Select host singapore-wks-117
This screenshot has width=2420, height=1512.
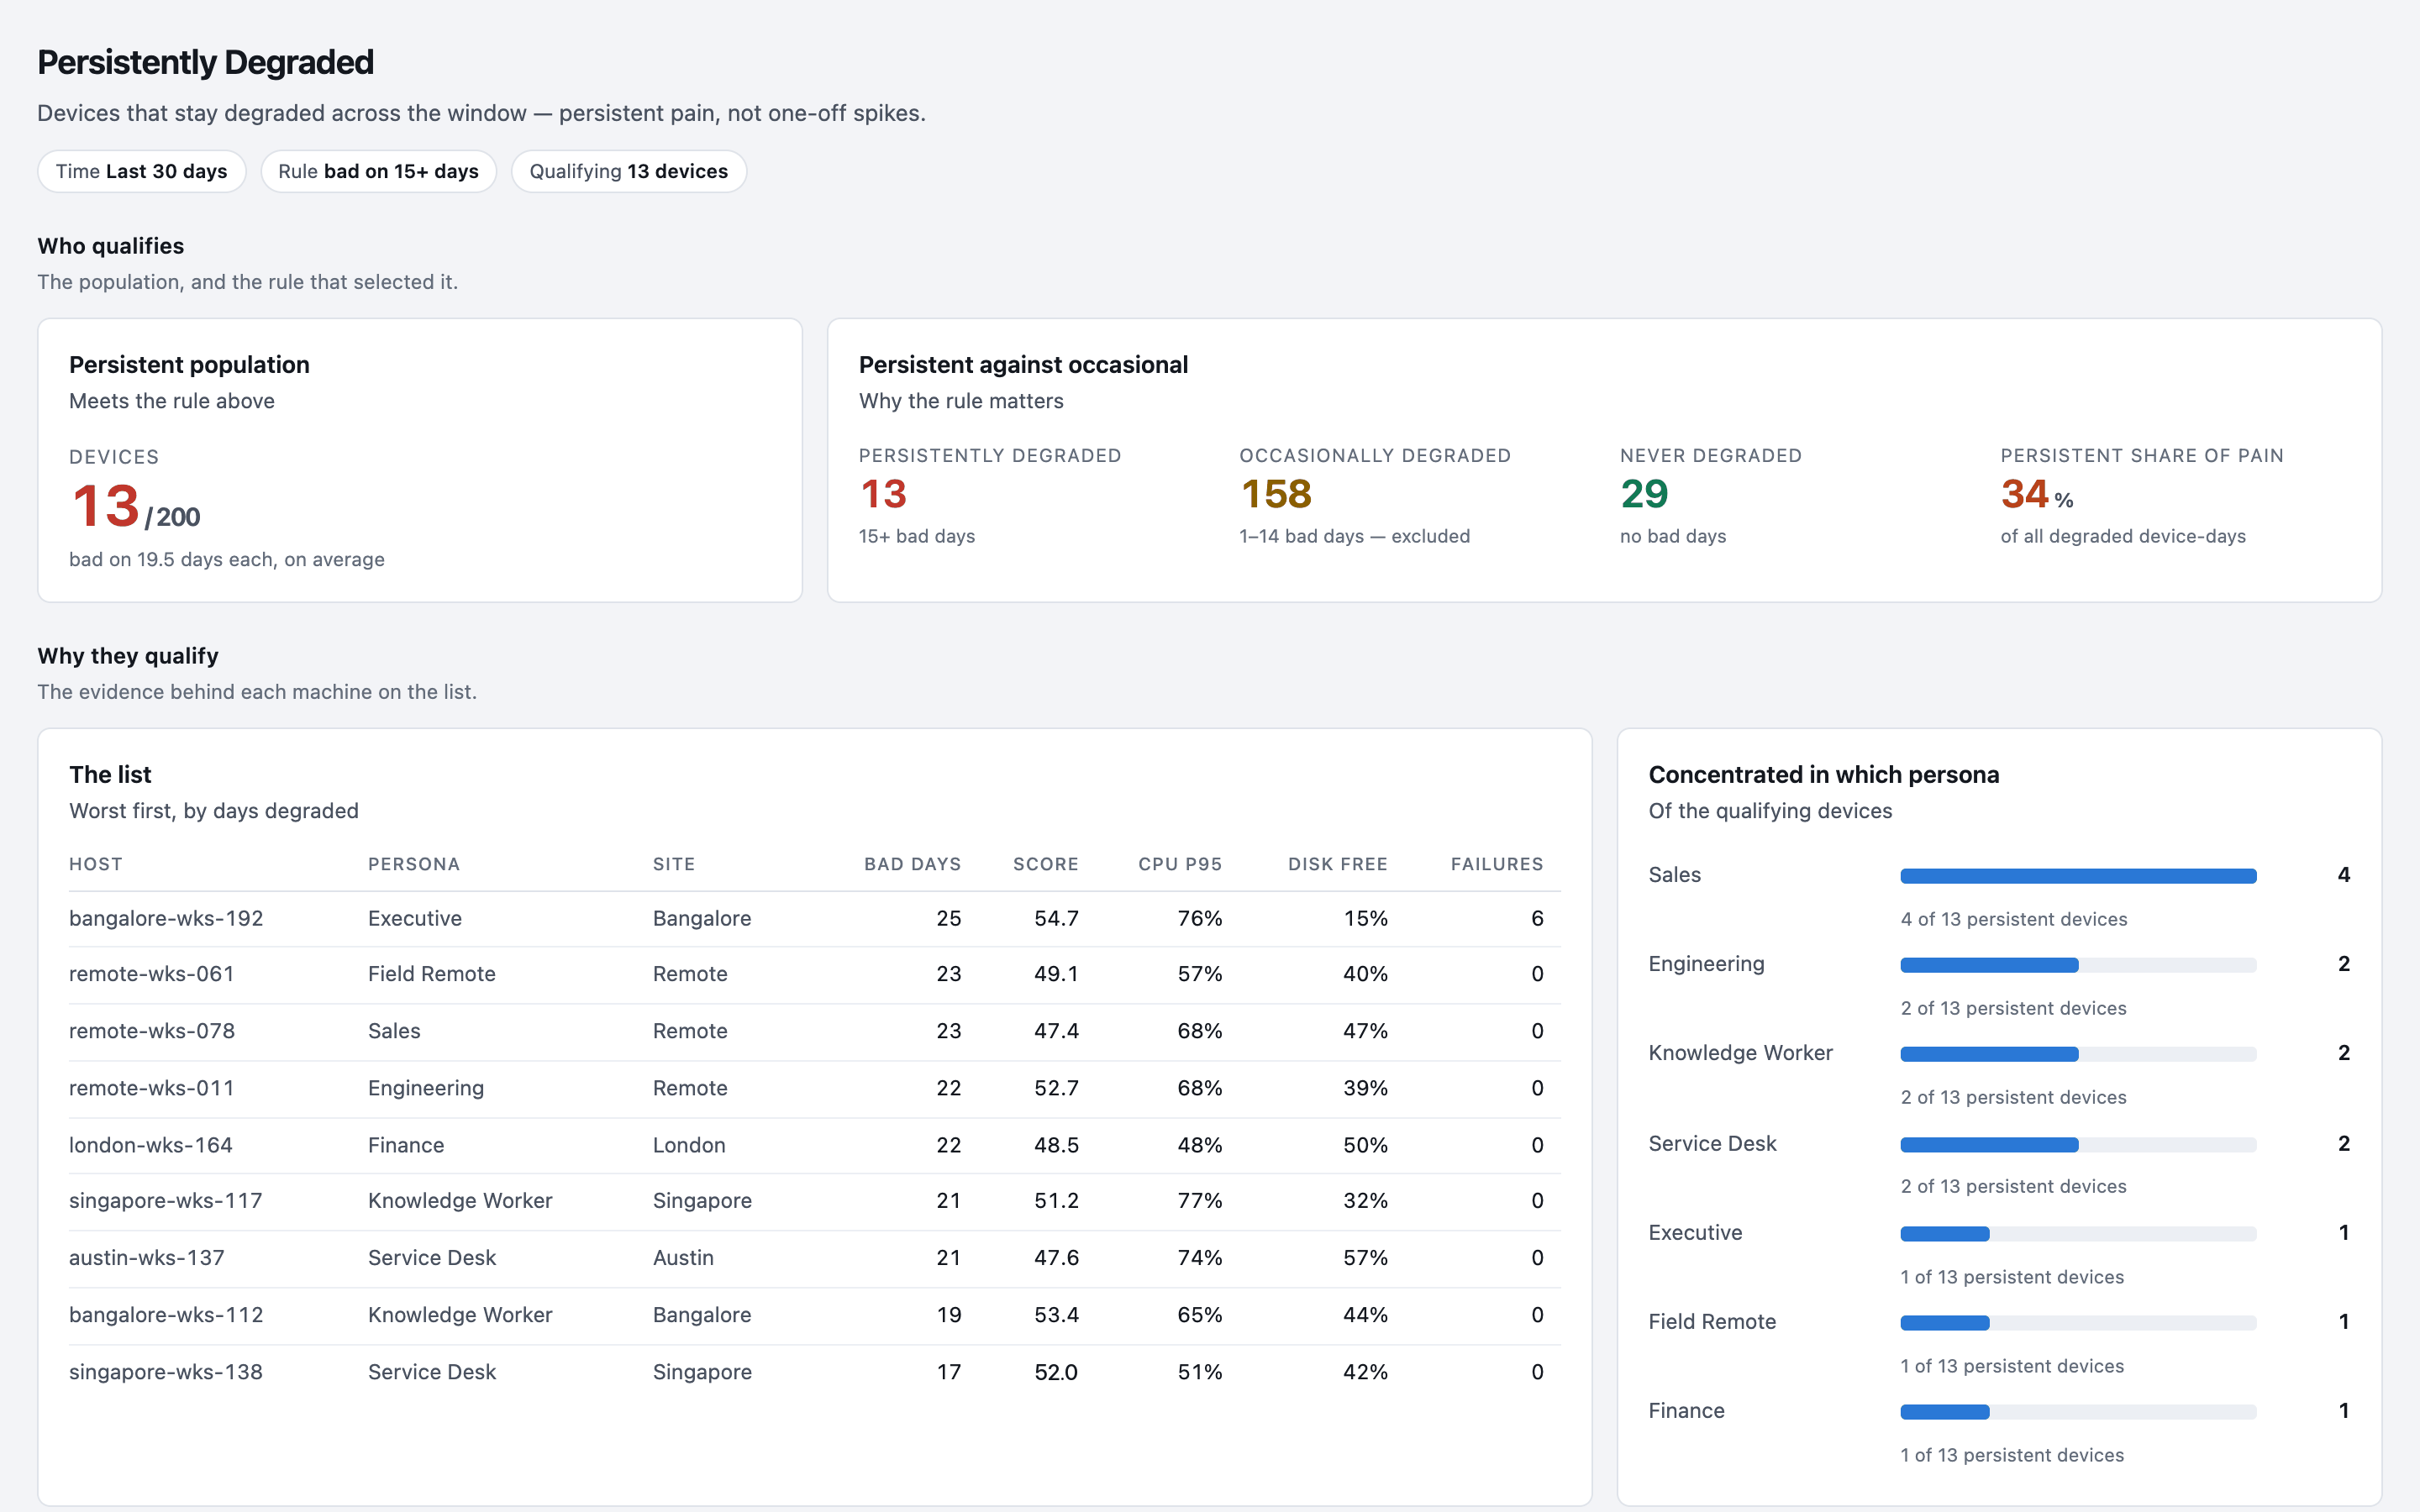(165, 1200)
